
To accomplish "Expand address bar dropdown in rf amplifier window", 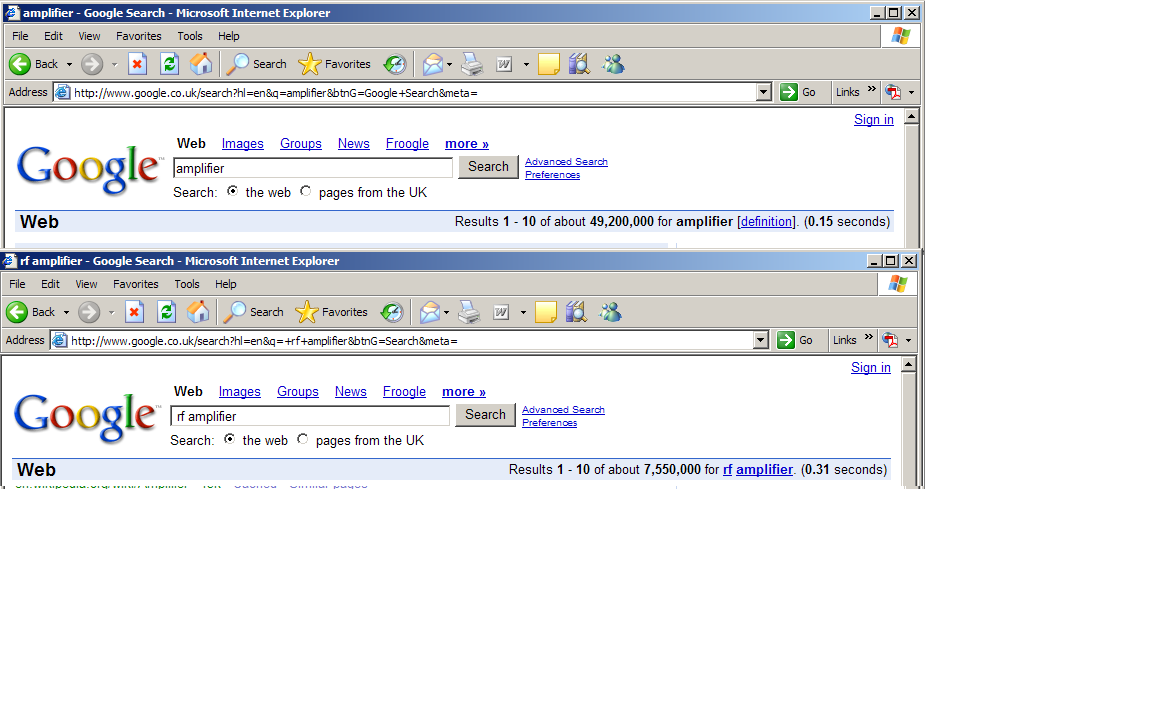I will click(761, 340).
